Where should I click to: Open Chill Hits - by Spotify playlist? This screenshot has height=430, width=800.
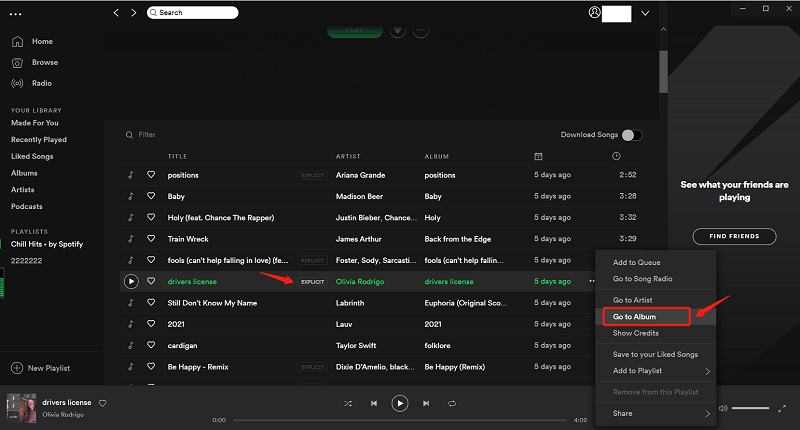coord(47,244)
